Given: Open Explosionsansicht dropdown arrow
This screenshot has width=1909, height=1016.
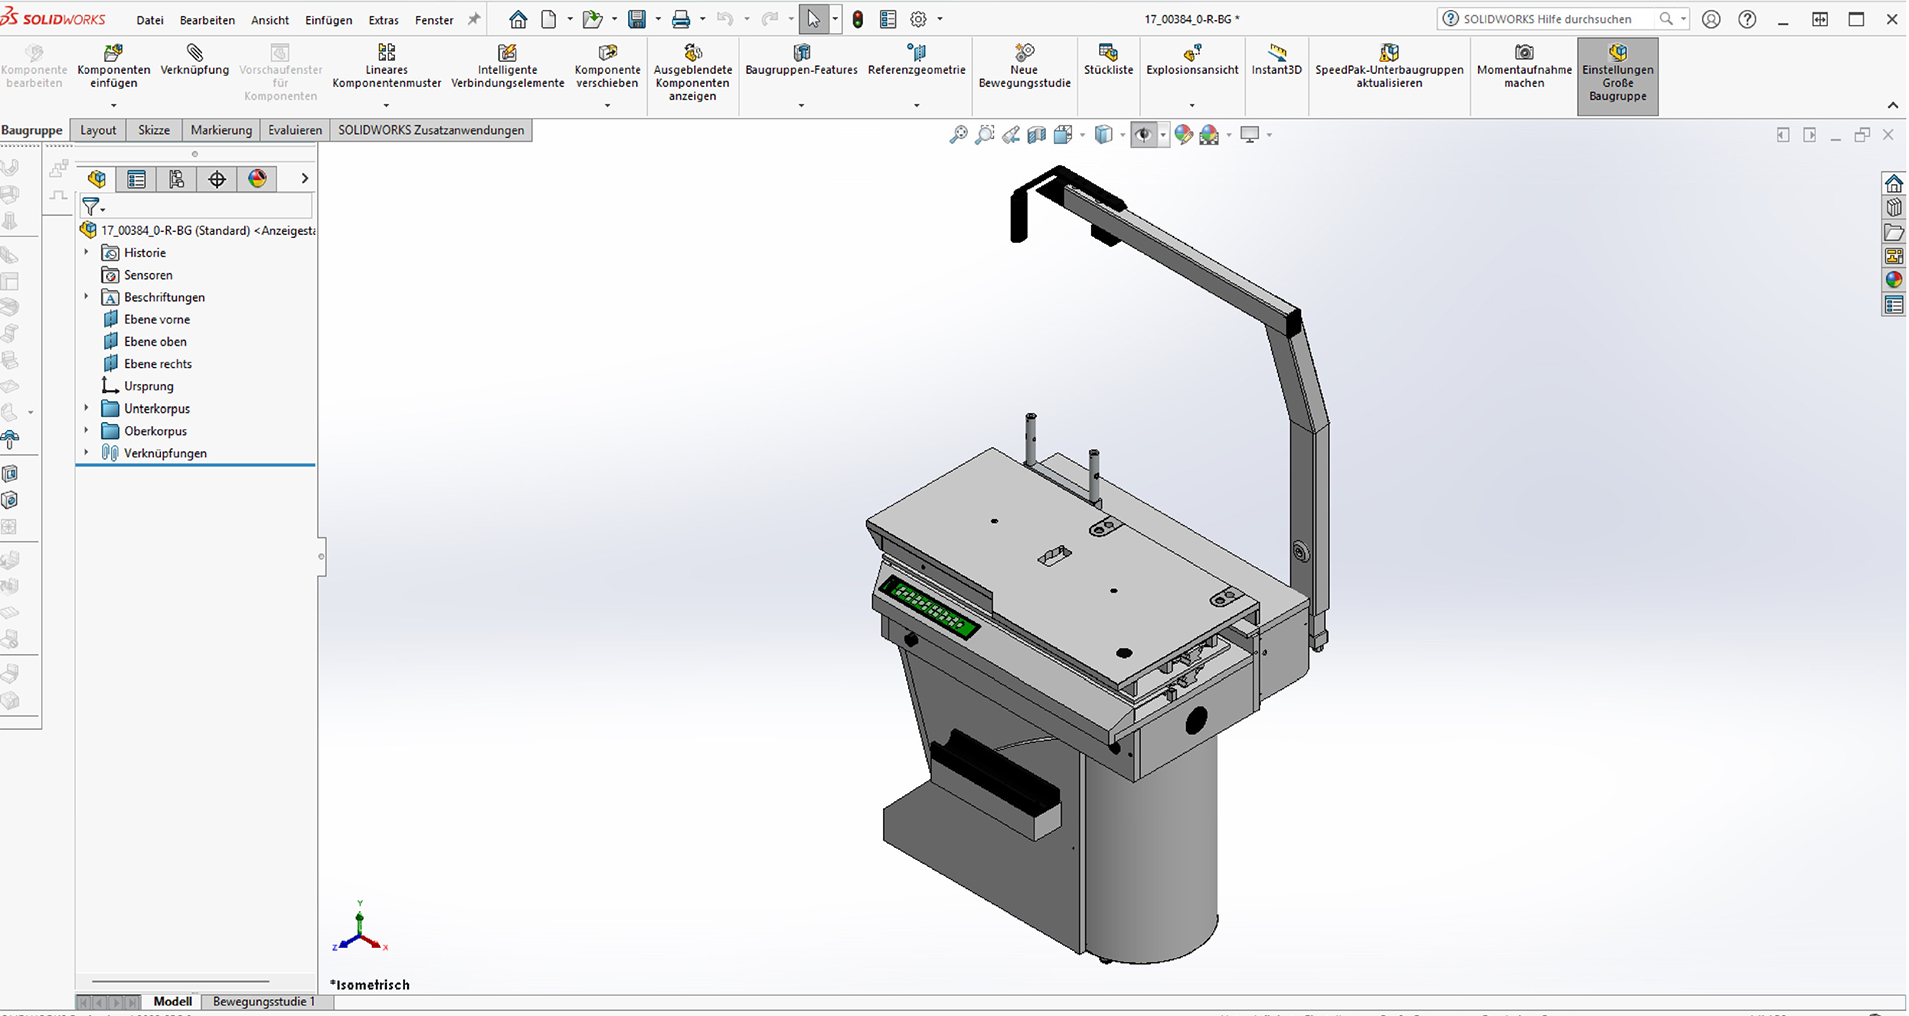Looking at the screenshot, I should 1192,105.
